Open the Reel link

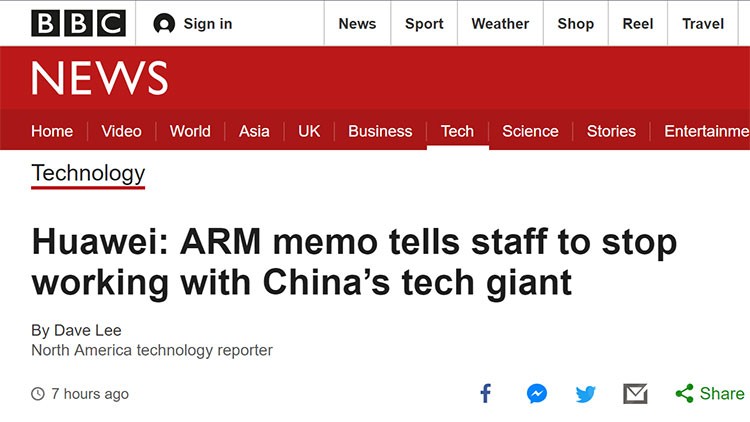638,24
